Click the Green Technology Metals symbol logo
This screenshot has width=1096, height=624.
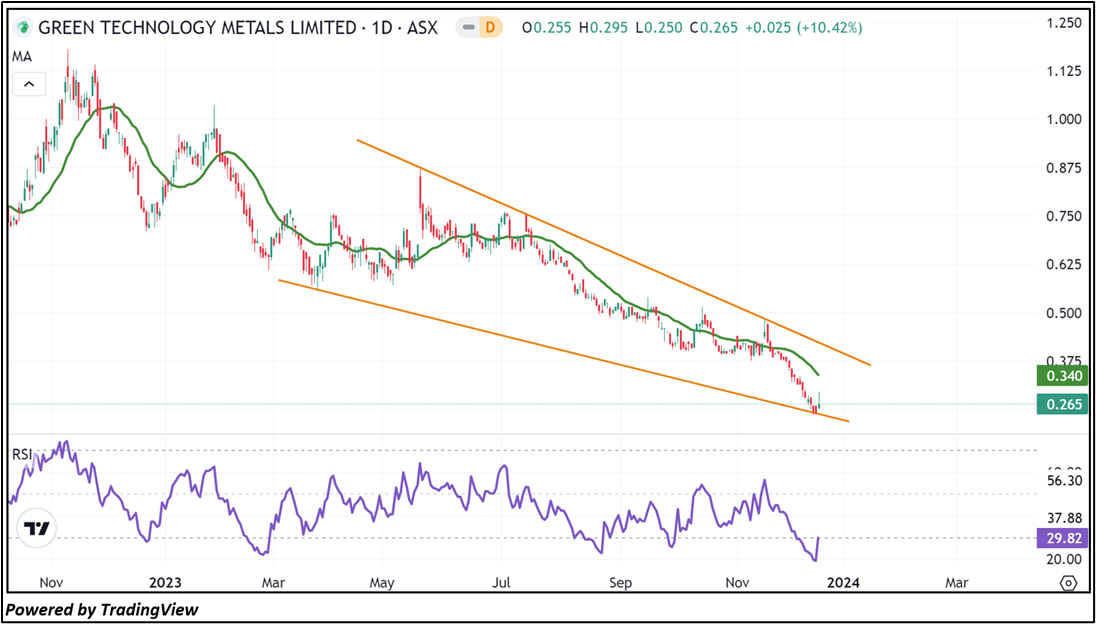[x=24, y=28]
